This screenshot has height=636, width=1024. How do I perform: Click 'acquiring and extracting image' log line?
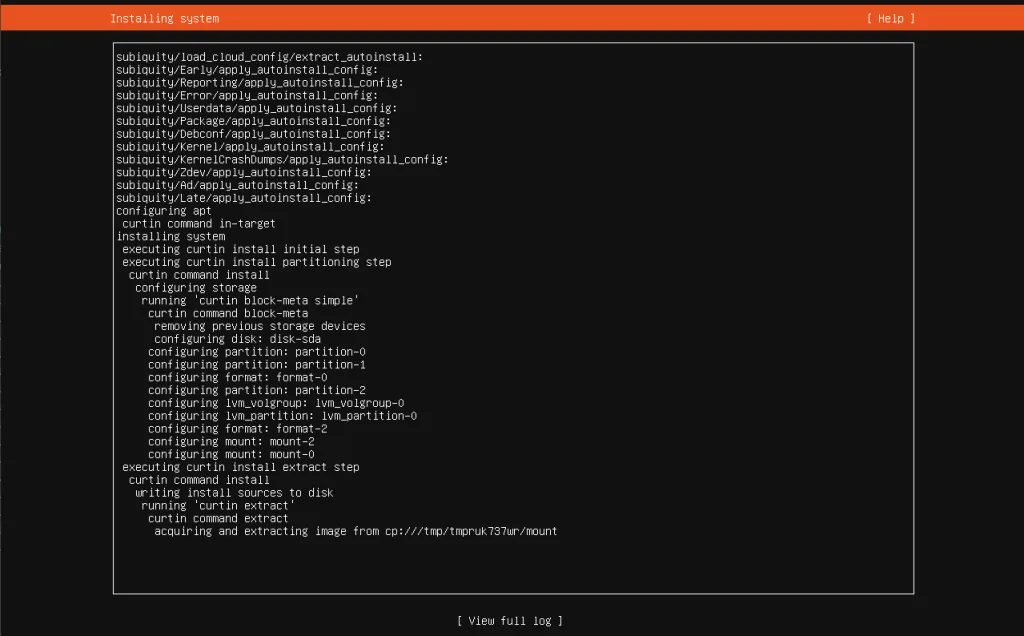[356, 532]
